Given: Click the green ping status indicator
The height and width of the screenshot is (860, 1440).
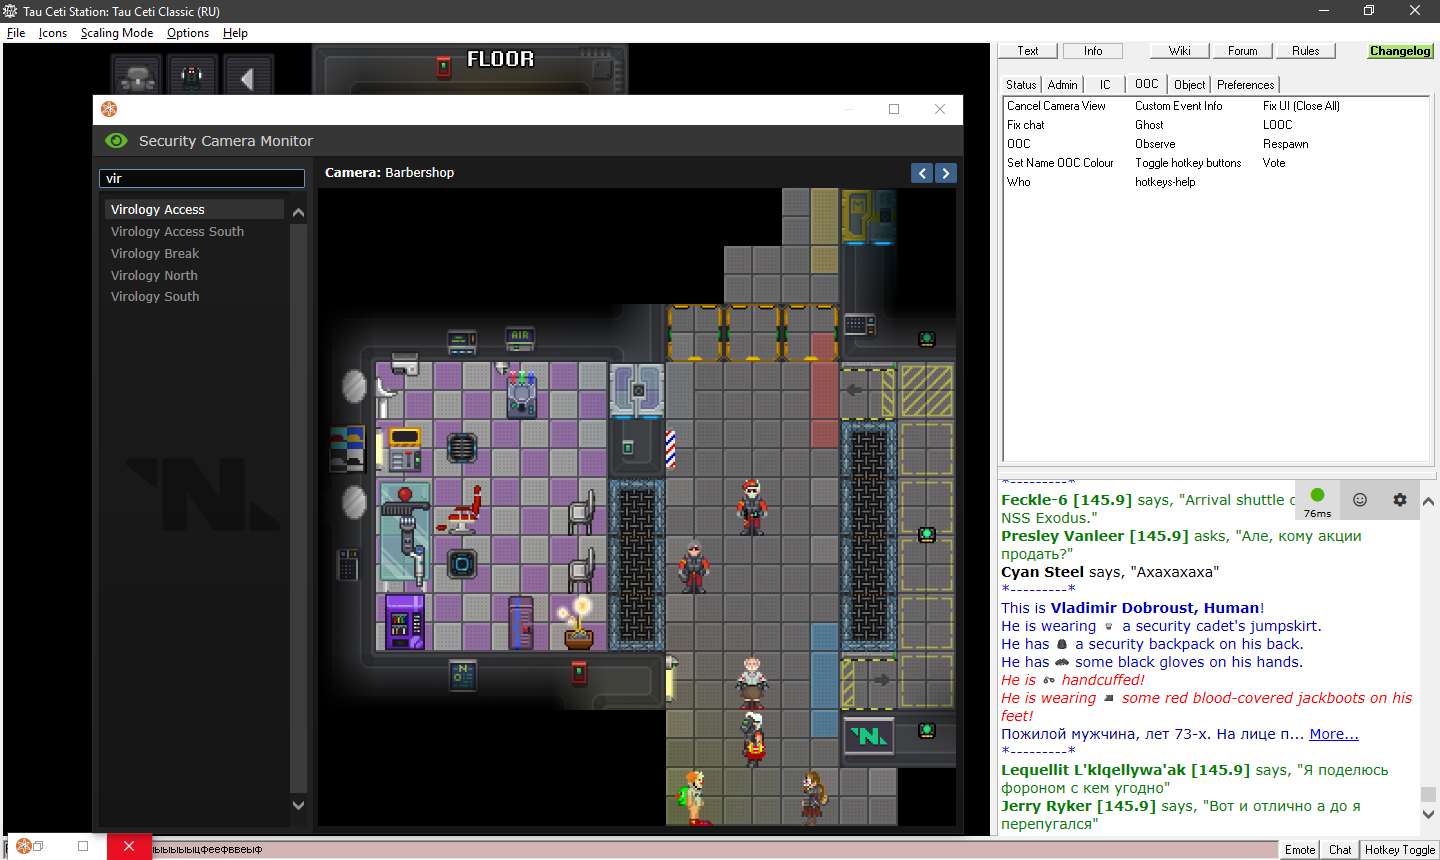Looking at the screenshot, I should (x=1317, y=495).
